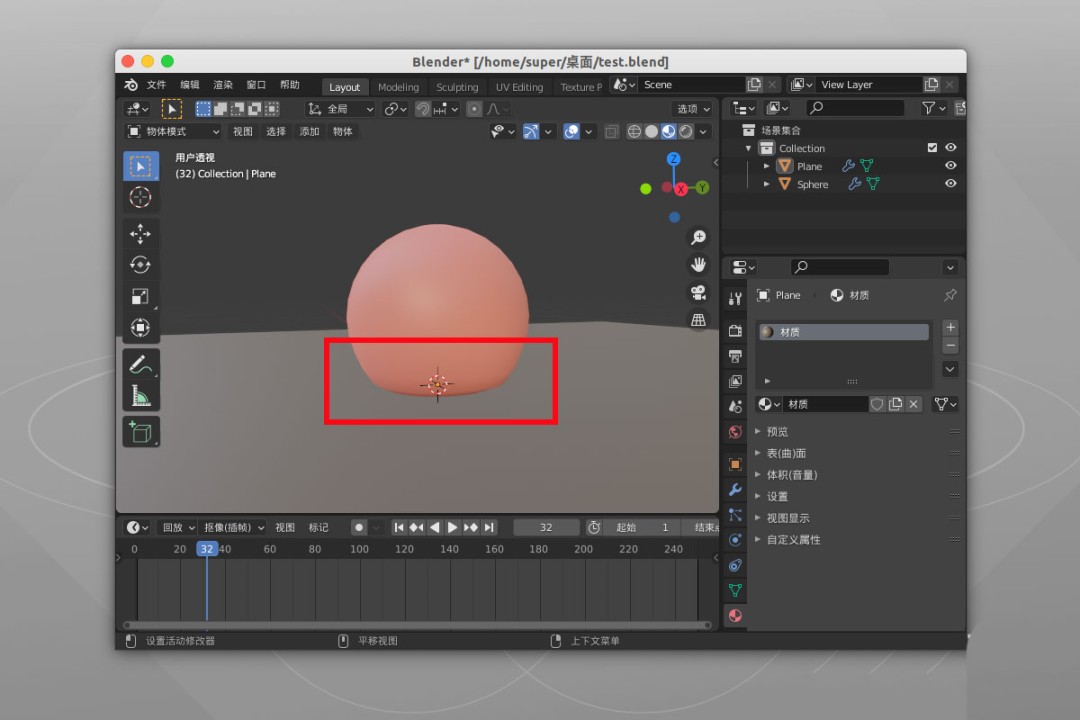Select the Move tool in viewport toolbar
Viewport: 1080px width, 720px height.
point(140,233)
